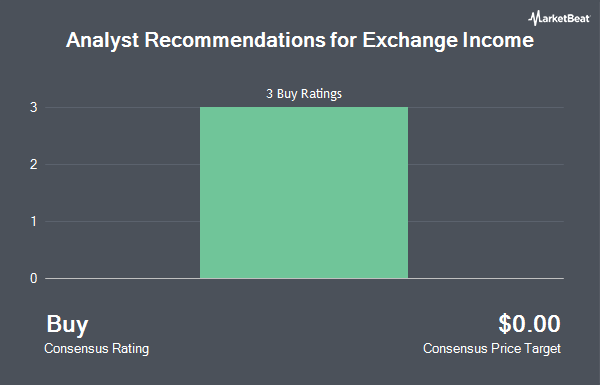Viewport: 600px width, 385px height.
Task: Click y-axis label 2
Action: [34, 165]
